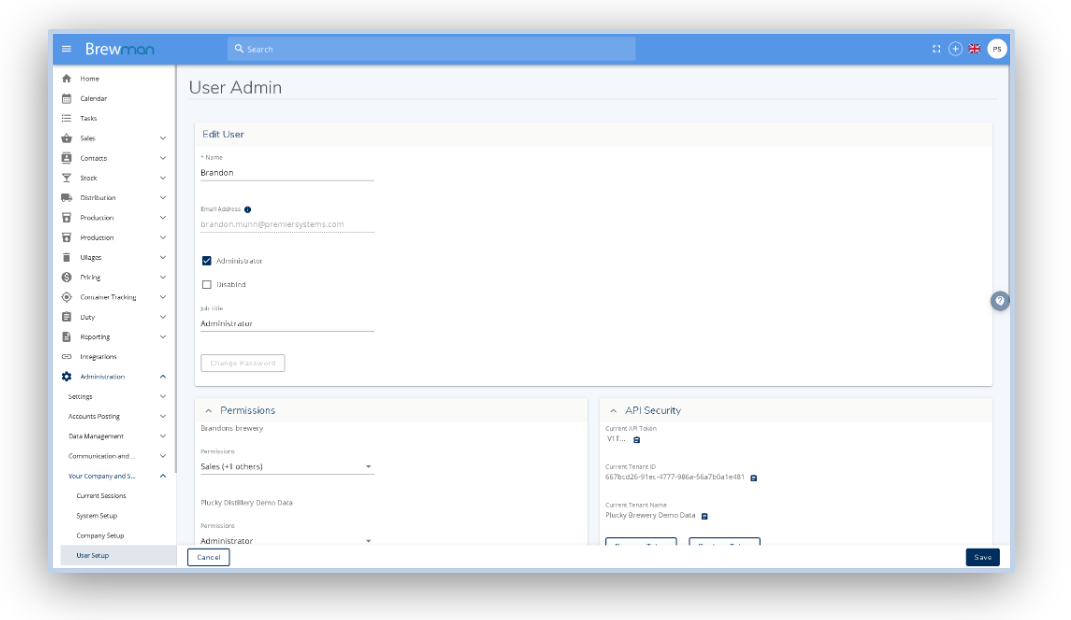Click the Email Address info icon

247,209
